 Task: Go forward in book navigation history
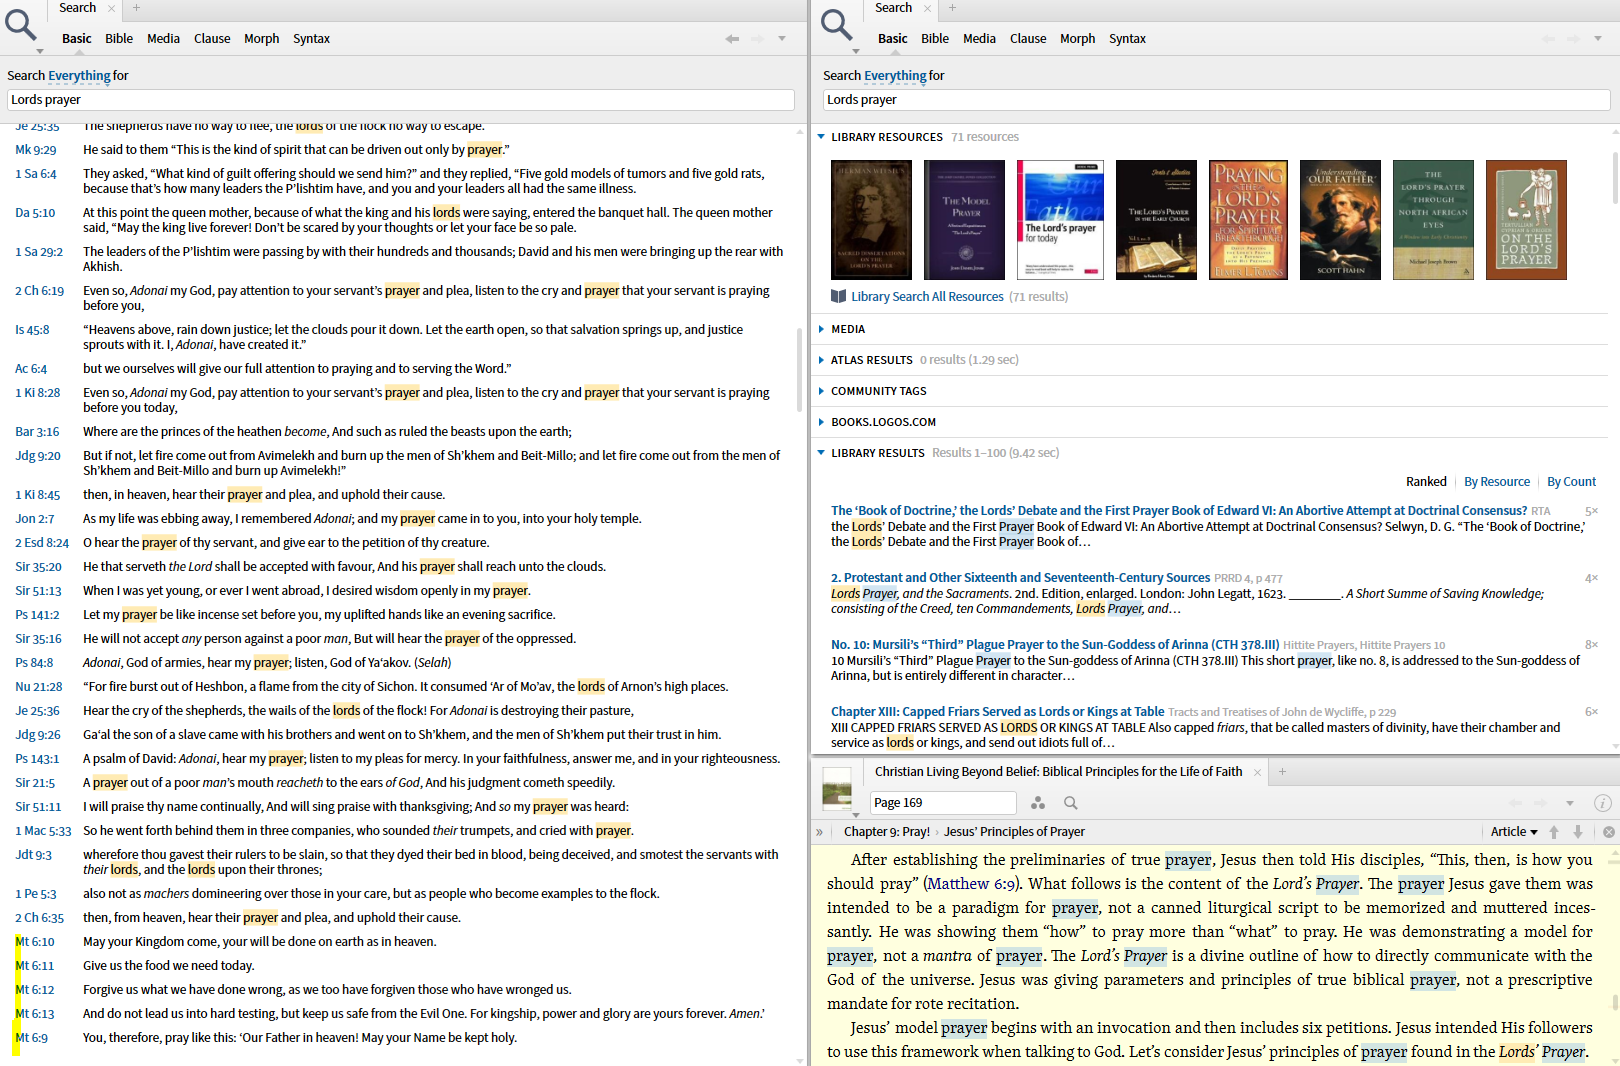tap(1542, 803)
